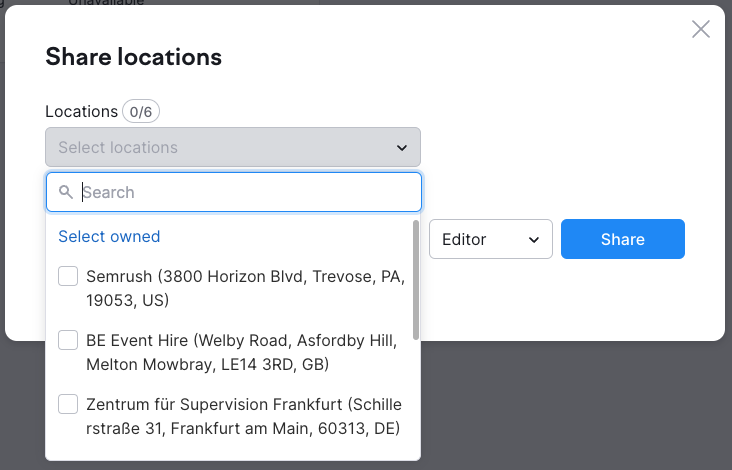The width and height of the screenshot is (732, 470).
Task: Click the Editor role chevron arrow
Action: 534,240
